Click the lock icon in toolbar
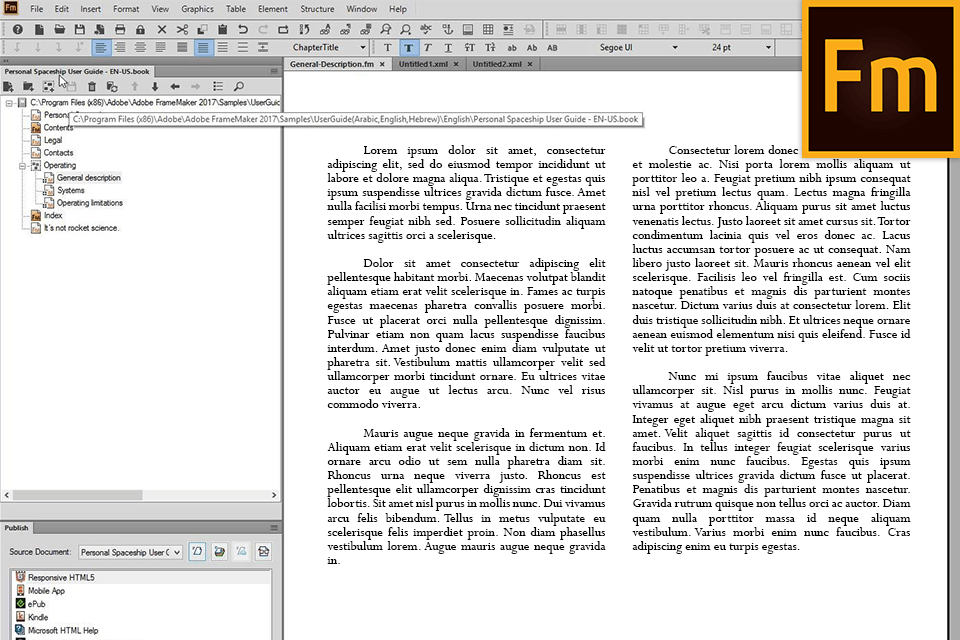This screenshot has height=640, width=960. click(140, 29)
